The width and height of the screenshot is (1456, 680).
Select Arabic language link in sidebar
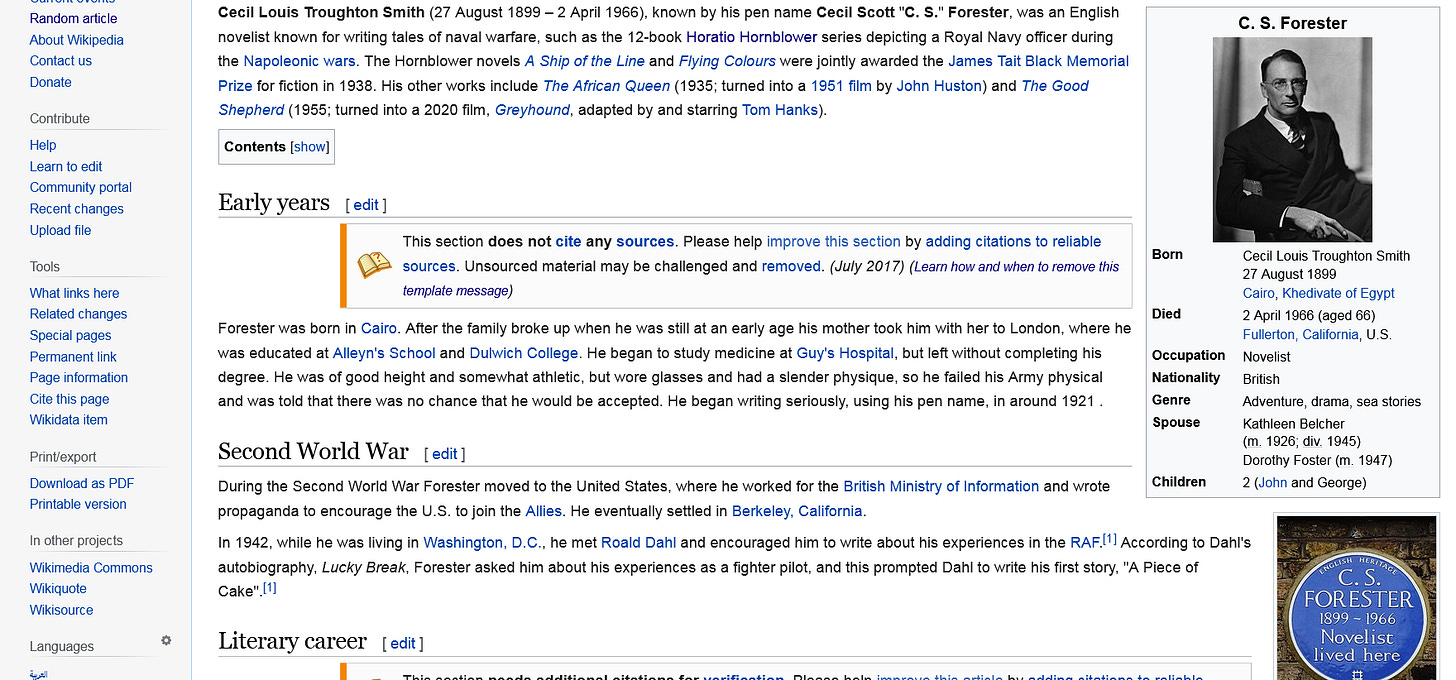click(39, 675)
